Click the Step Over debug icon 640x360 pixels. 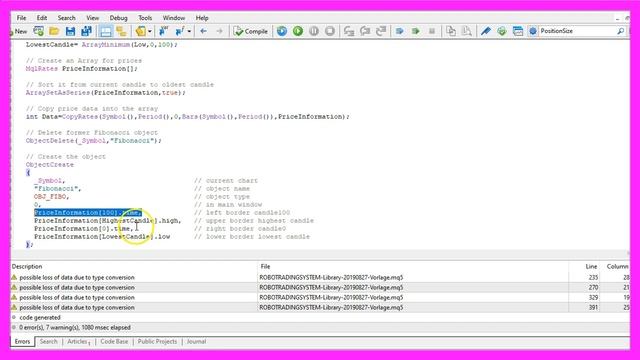click(365, 31)
